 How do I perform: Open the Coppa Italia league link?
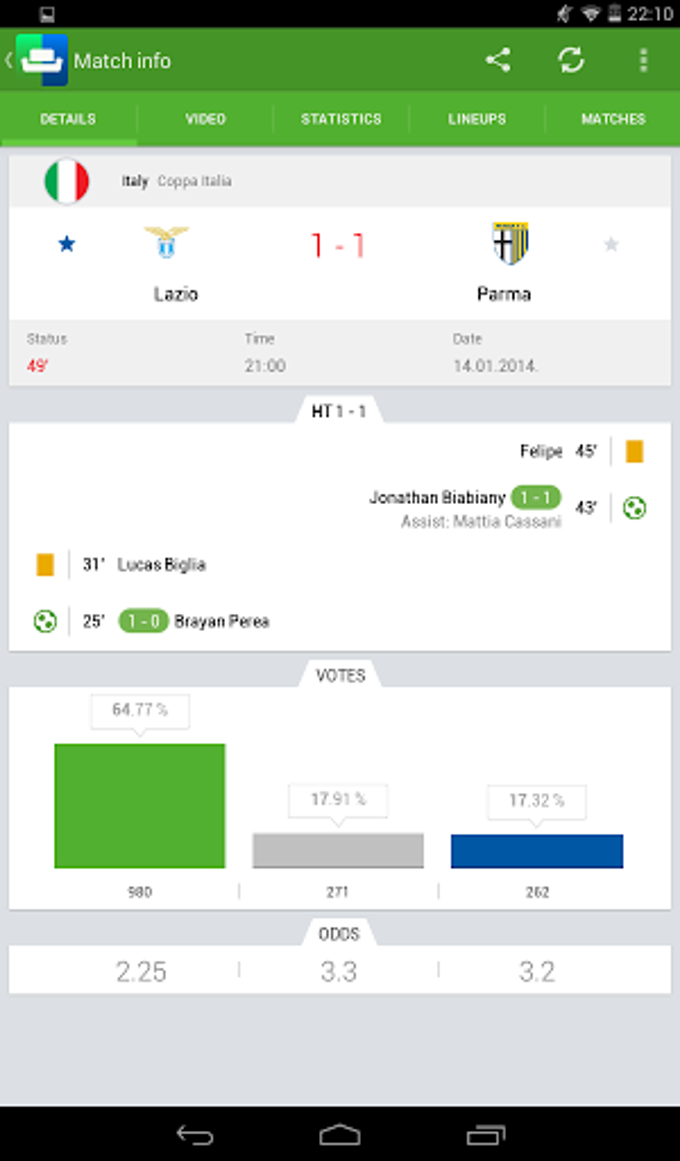[x=194, y=181]
